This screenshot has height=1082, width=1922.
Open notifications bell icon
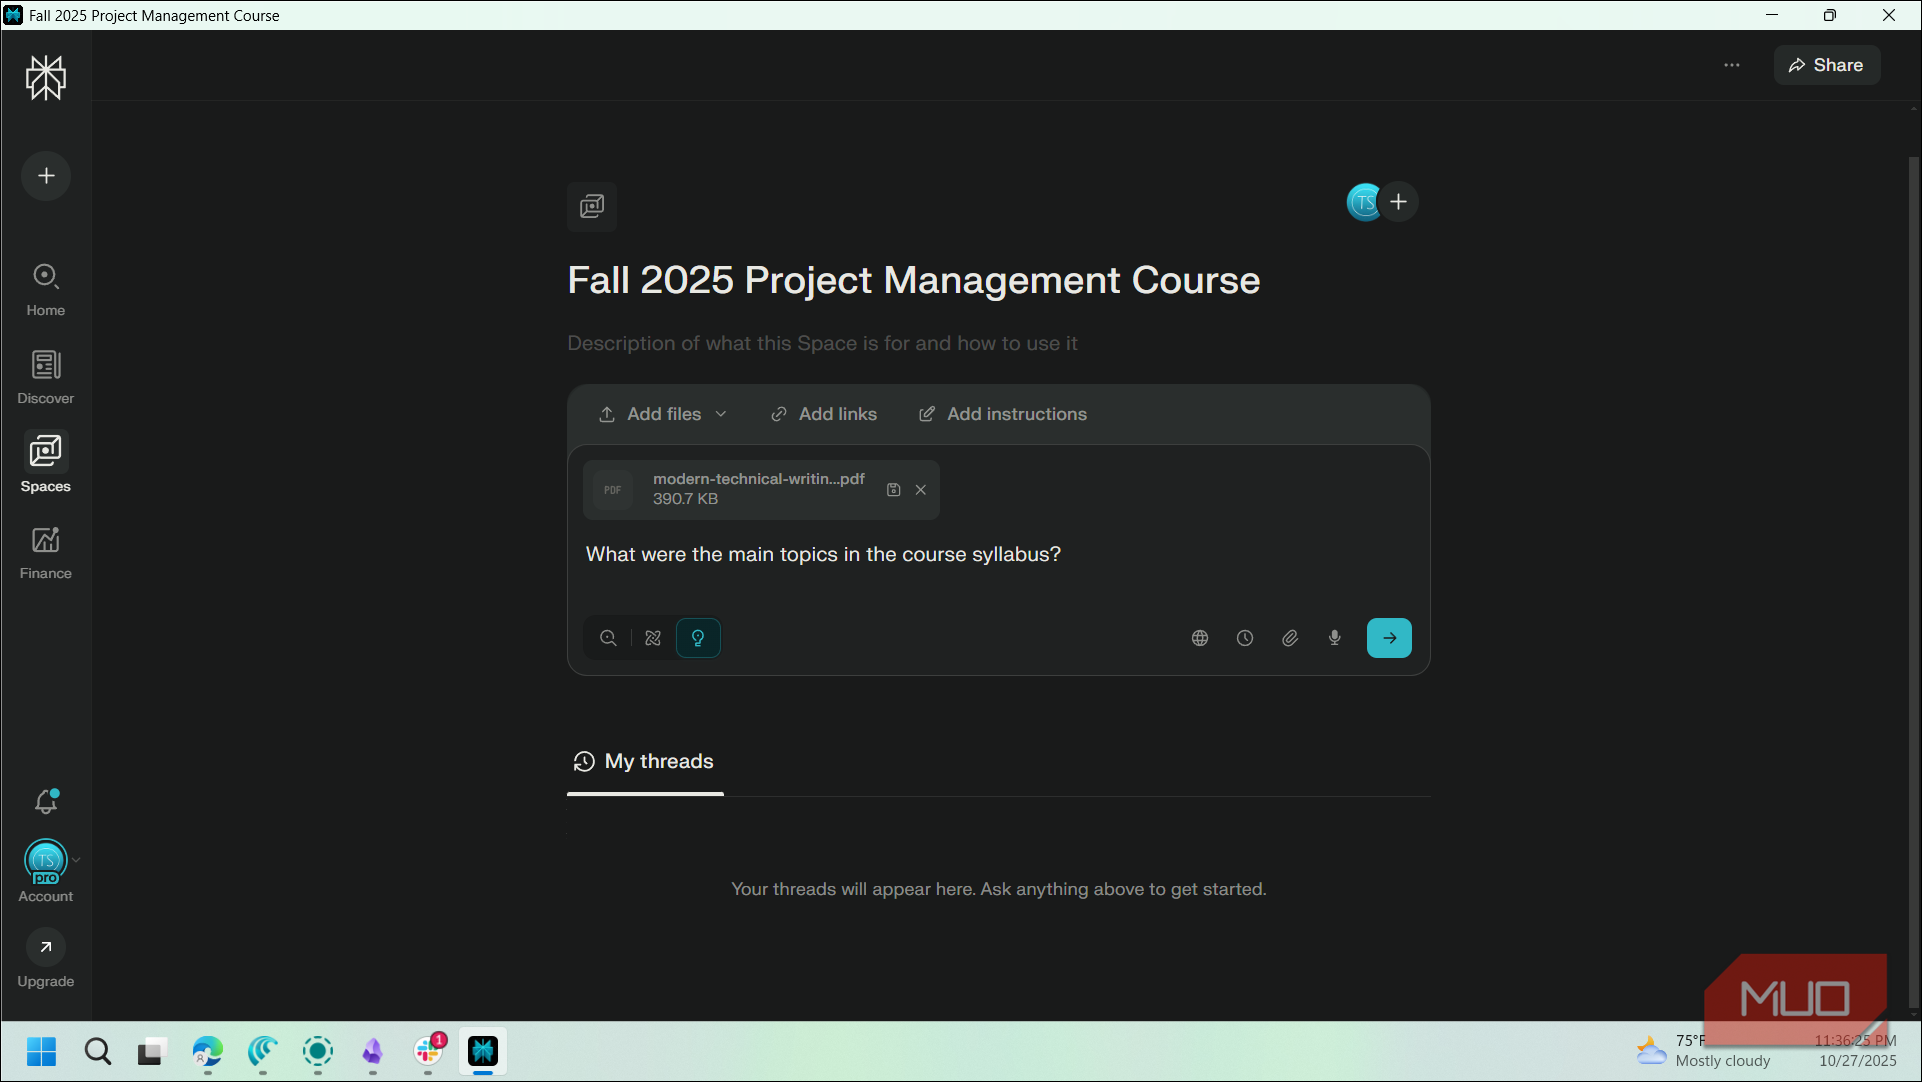[x=46, y=801]
